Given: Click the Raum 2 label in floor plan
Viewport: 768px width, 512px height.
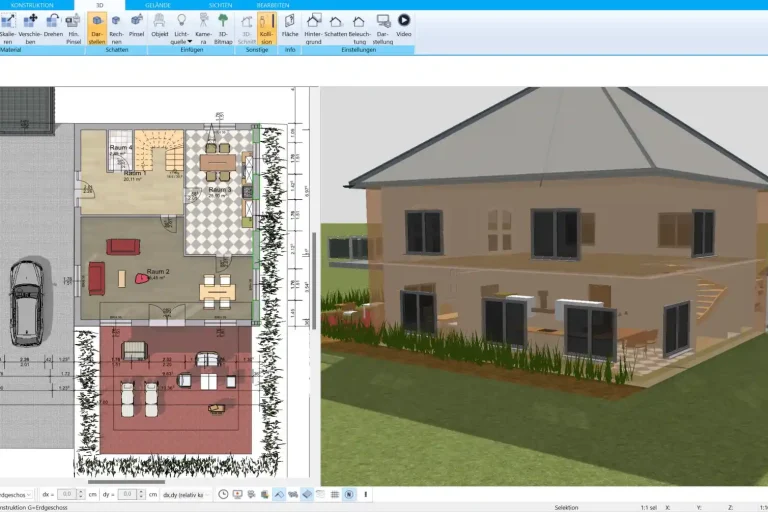Looking at the screenshot, I should [x=158, y=271].
